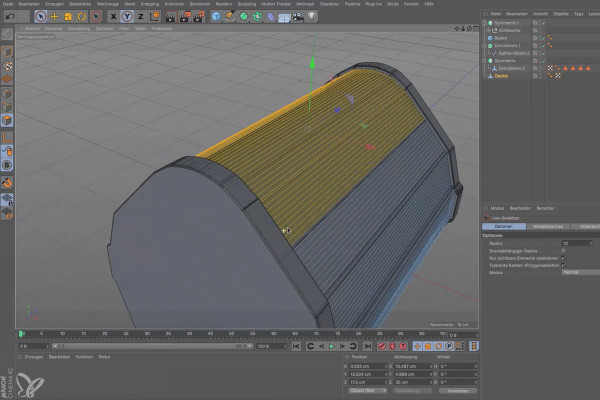Viewport: 600px width, 400px height.
Task: Select the Deckel object in object manager
Action: click(501, 76)
